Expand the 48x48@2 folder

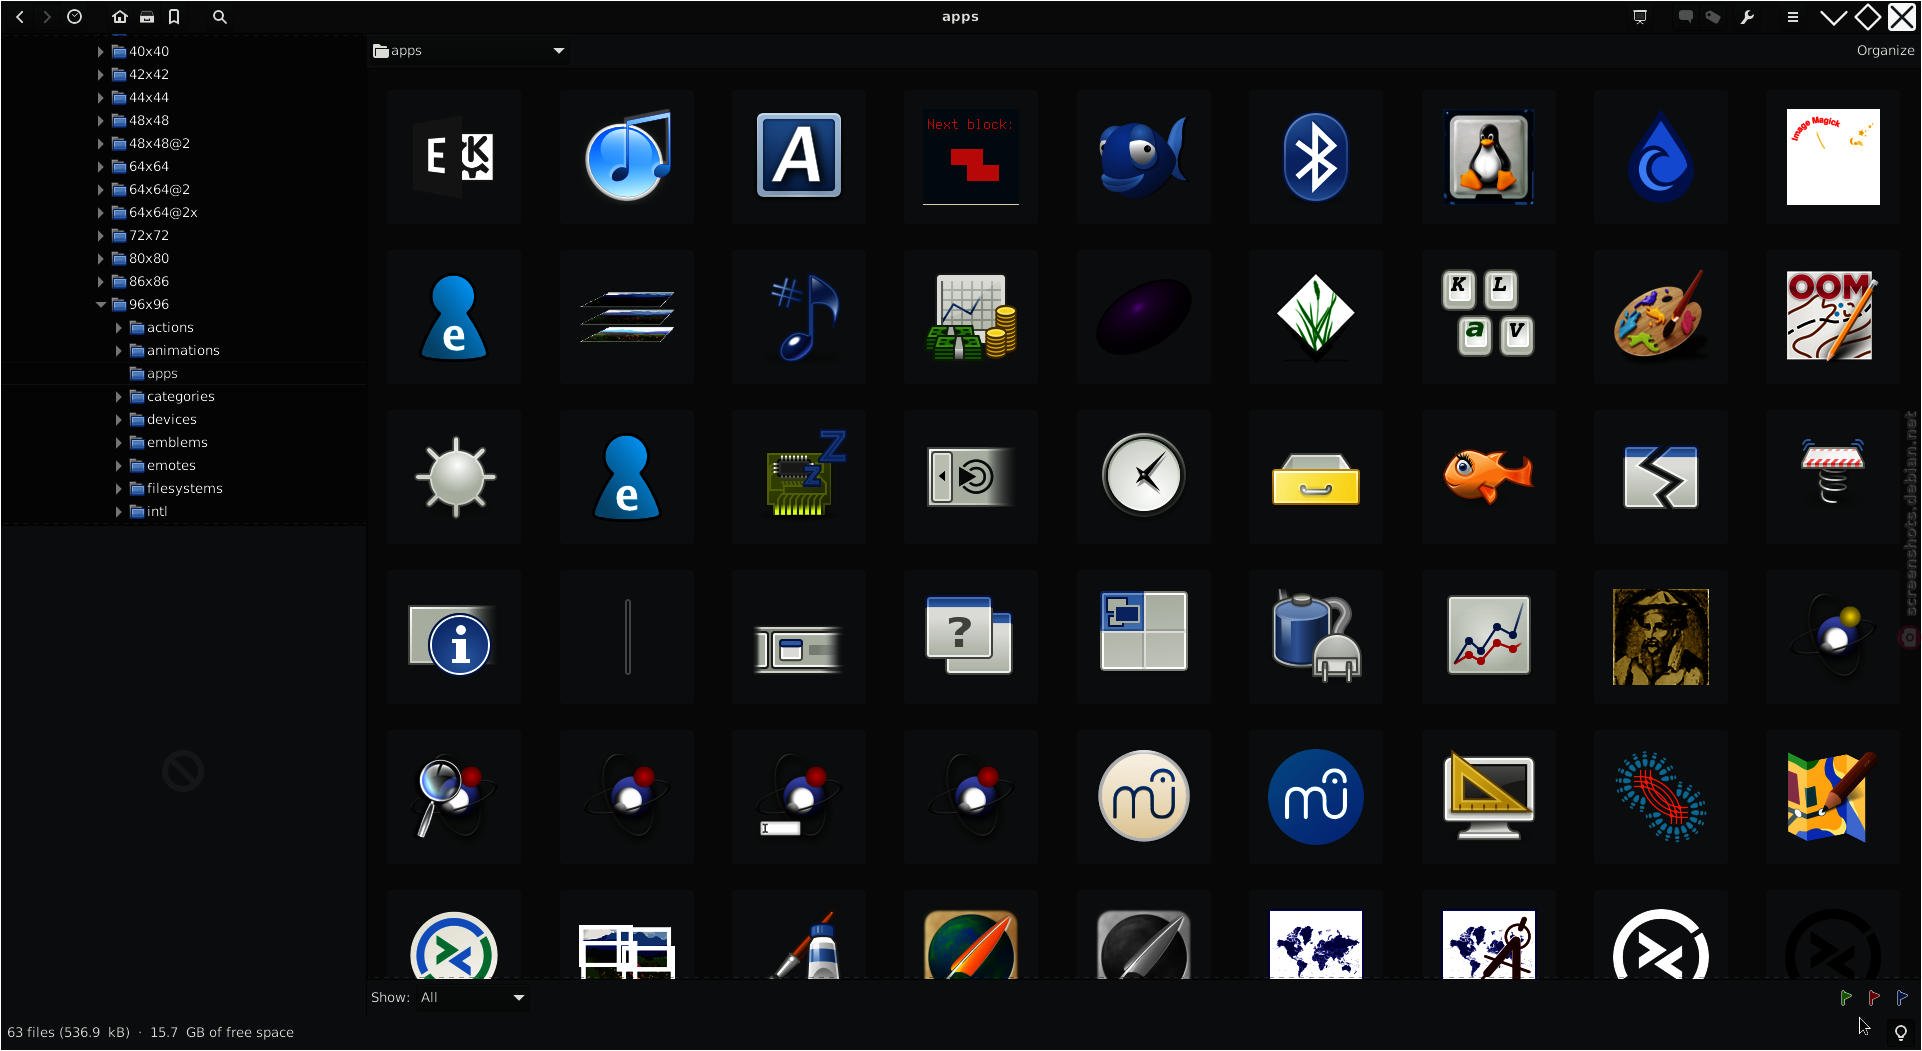(100, 144)
